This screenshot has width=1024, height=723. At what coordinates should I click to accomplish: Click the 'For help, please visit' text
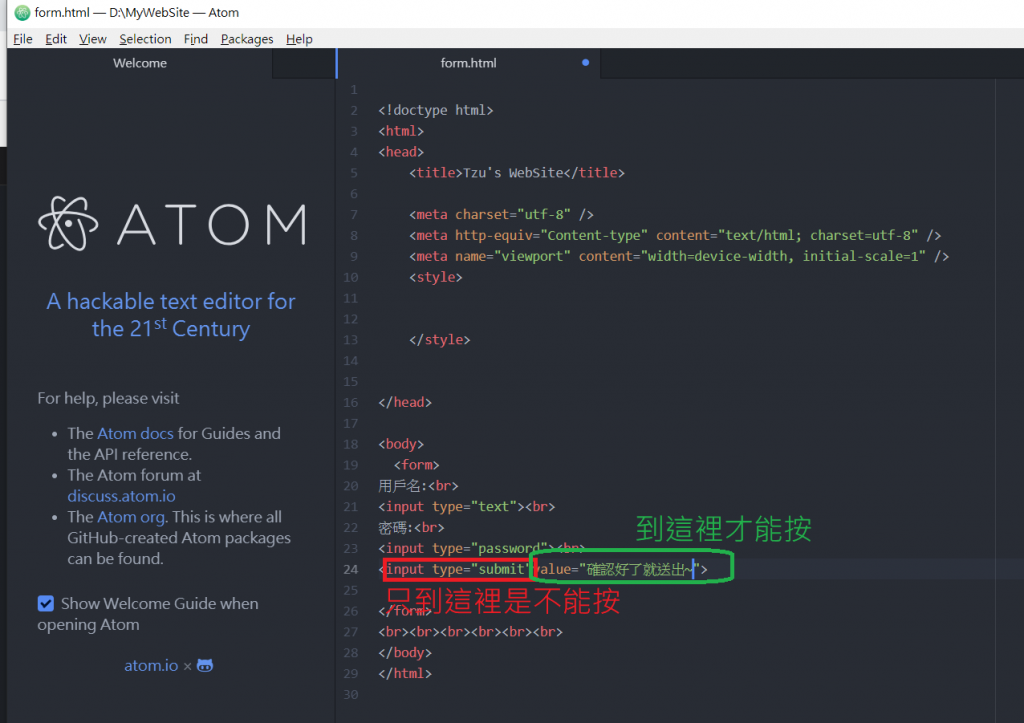(x=108, y=398)
